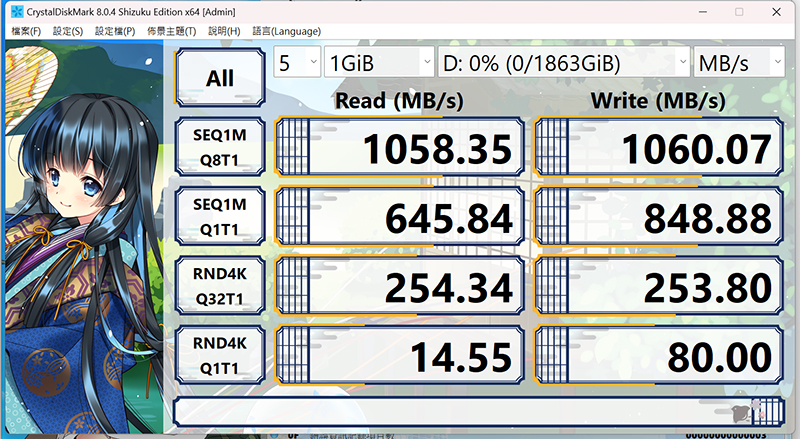Open the test count dropdown showing 5
The image size is (800, 439).
click(x=297, y=62)
